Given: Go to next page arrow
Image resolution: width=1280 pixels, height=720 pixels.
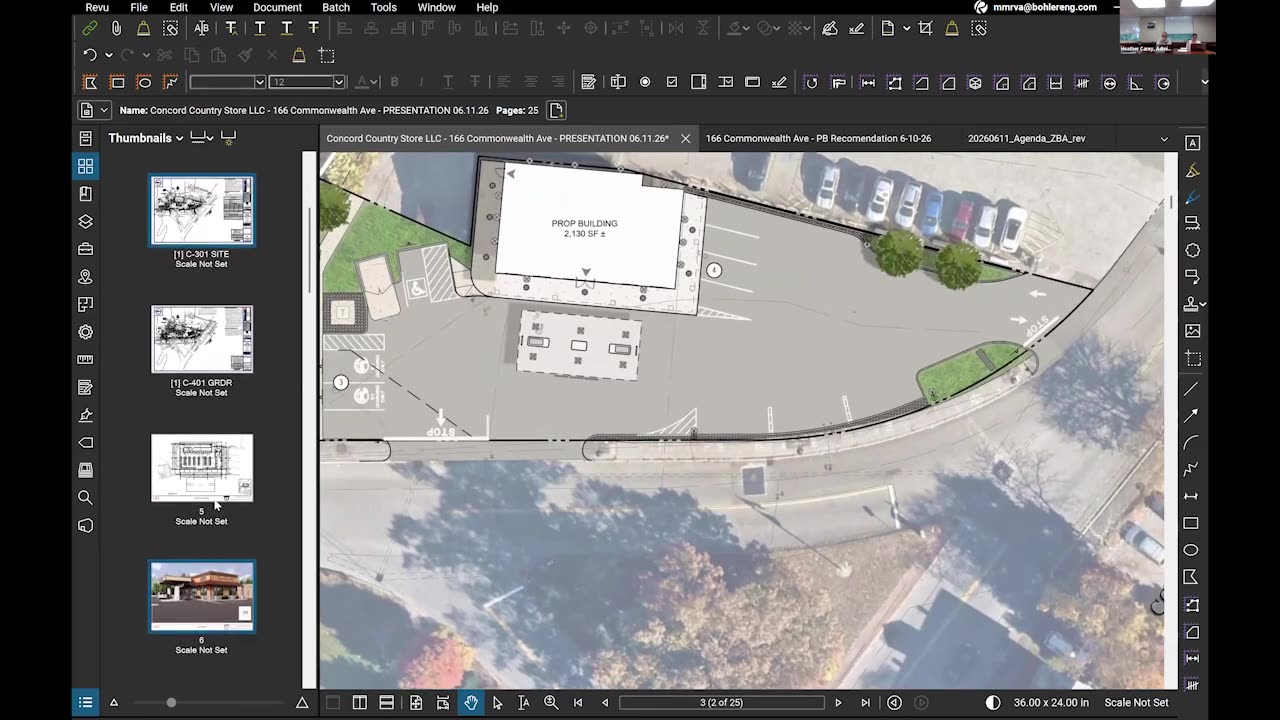Looking at the screenshot, I should point(838,703).
